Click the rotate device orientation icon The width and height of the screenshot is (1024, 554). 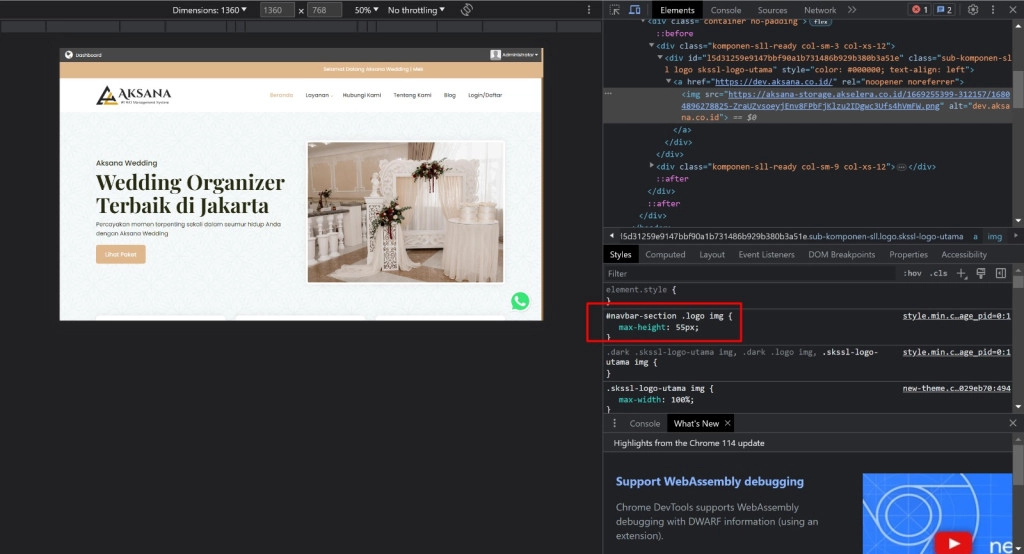pyautogui.click(x=466, y=10)
